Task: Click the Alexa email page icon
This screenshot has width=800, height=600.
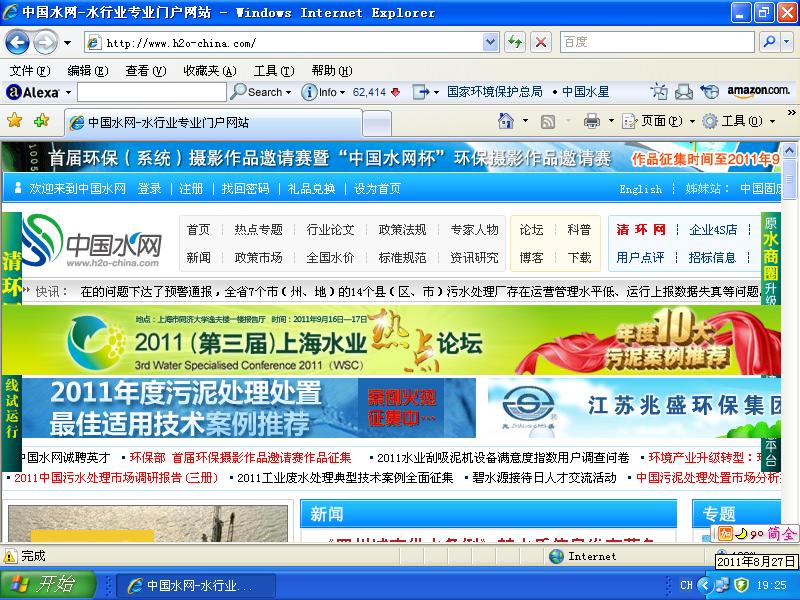Action: pyautogui.click(x=684, y=92)
